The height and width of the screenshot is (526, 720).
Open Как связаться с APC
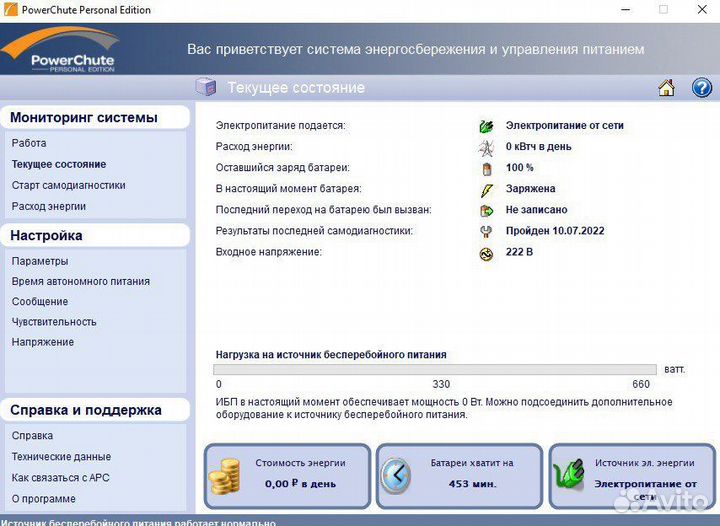[x=61, y=478]
